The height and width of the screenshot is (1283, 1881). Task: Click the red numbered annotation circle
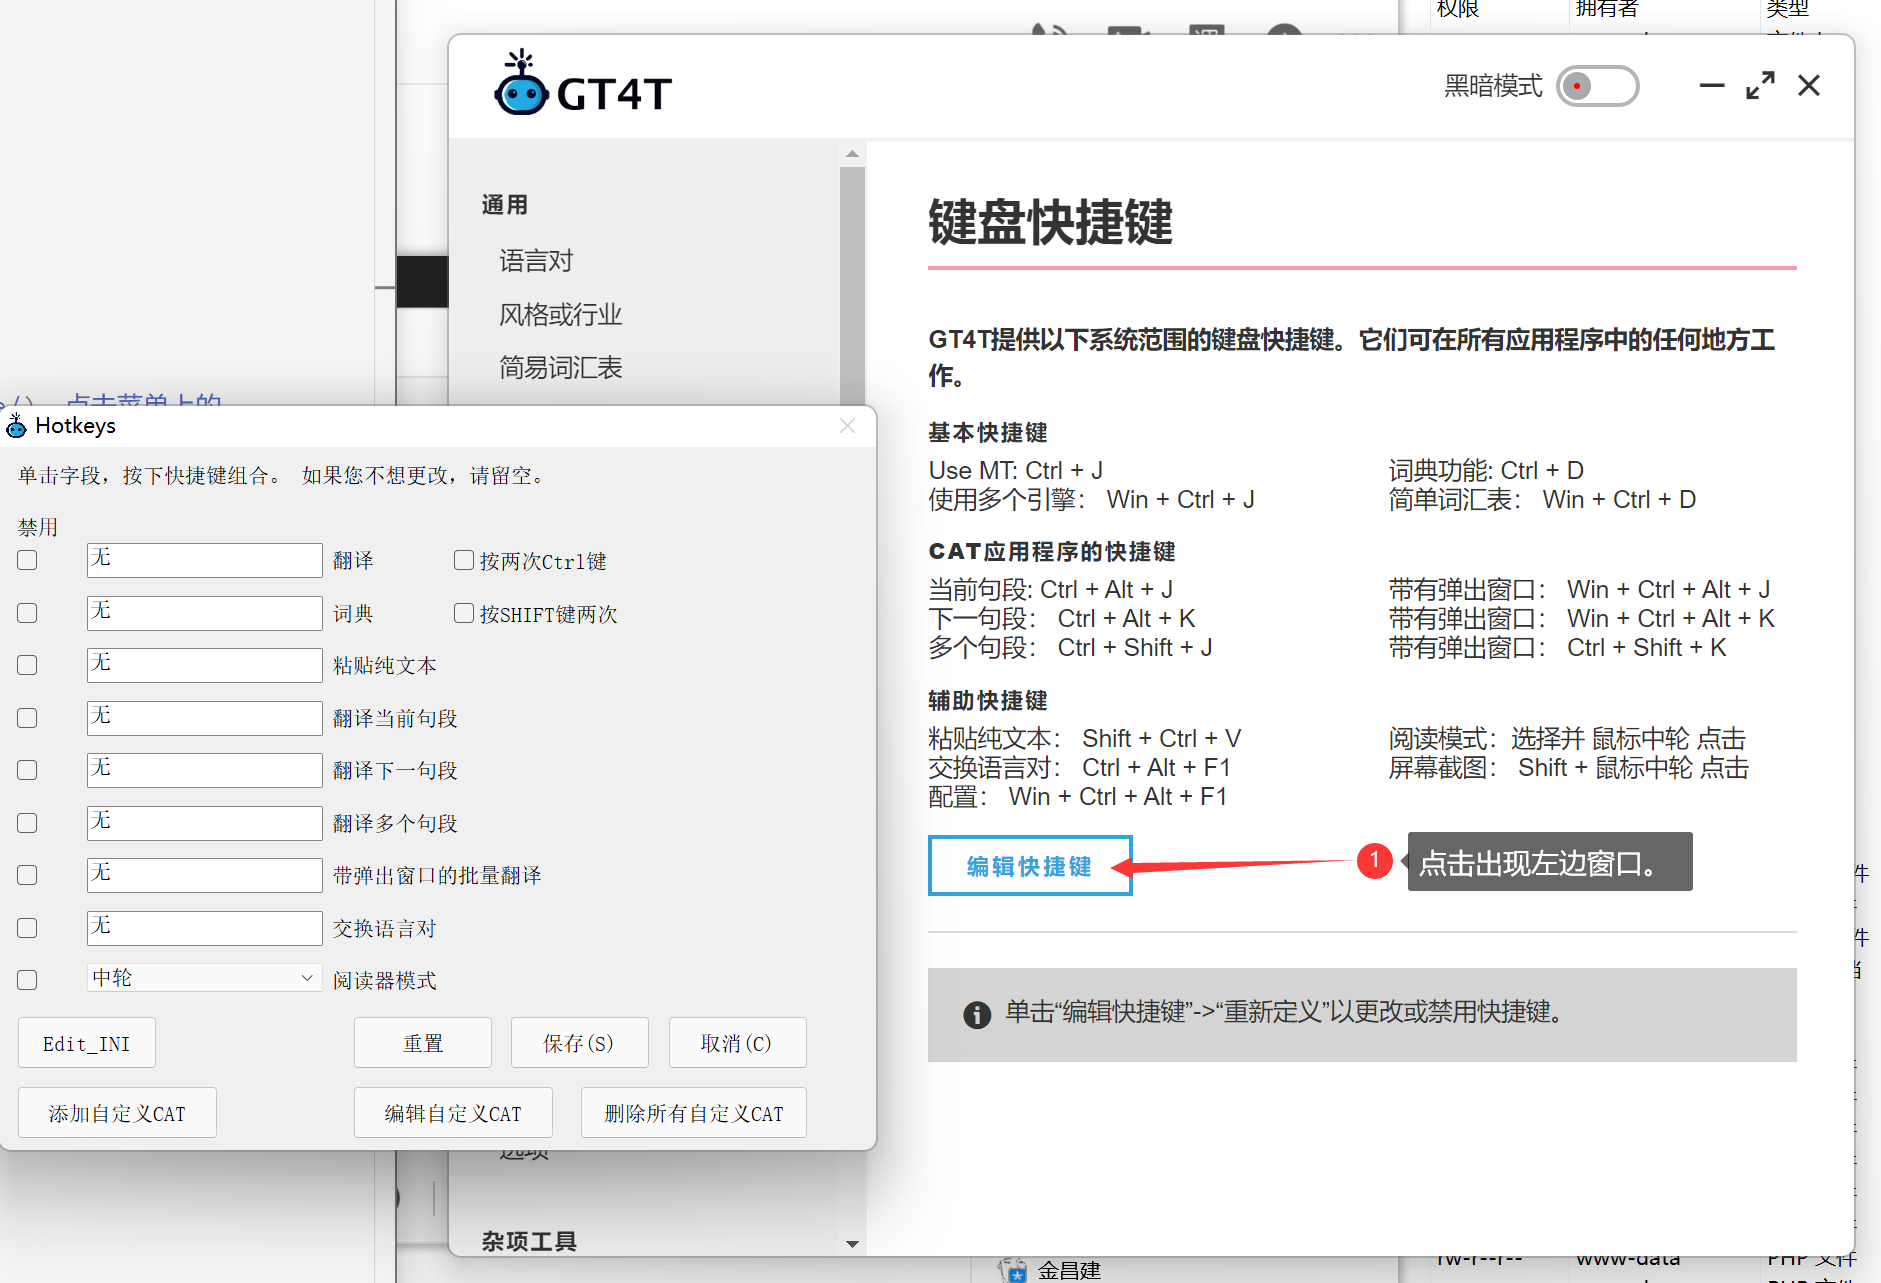click(x=1374, y=861)
